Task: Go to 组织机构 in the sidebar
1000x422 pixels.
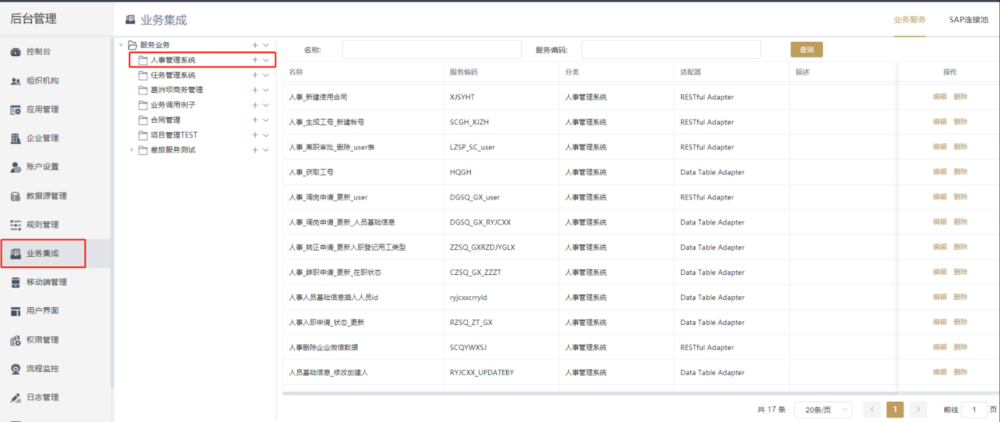Action: point(42,80)
